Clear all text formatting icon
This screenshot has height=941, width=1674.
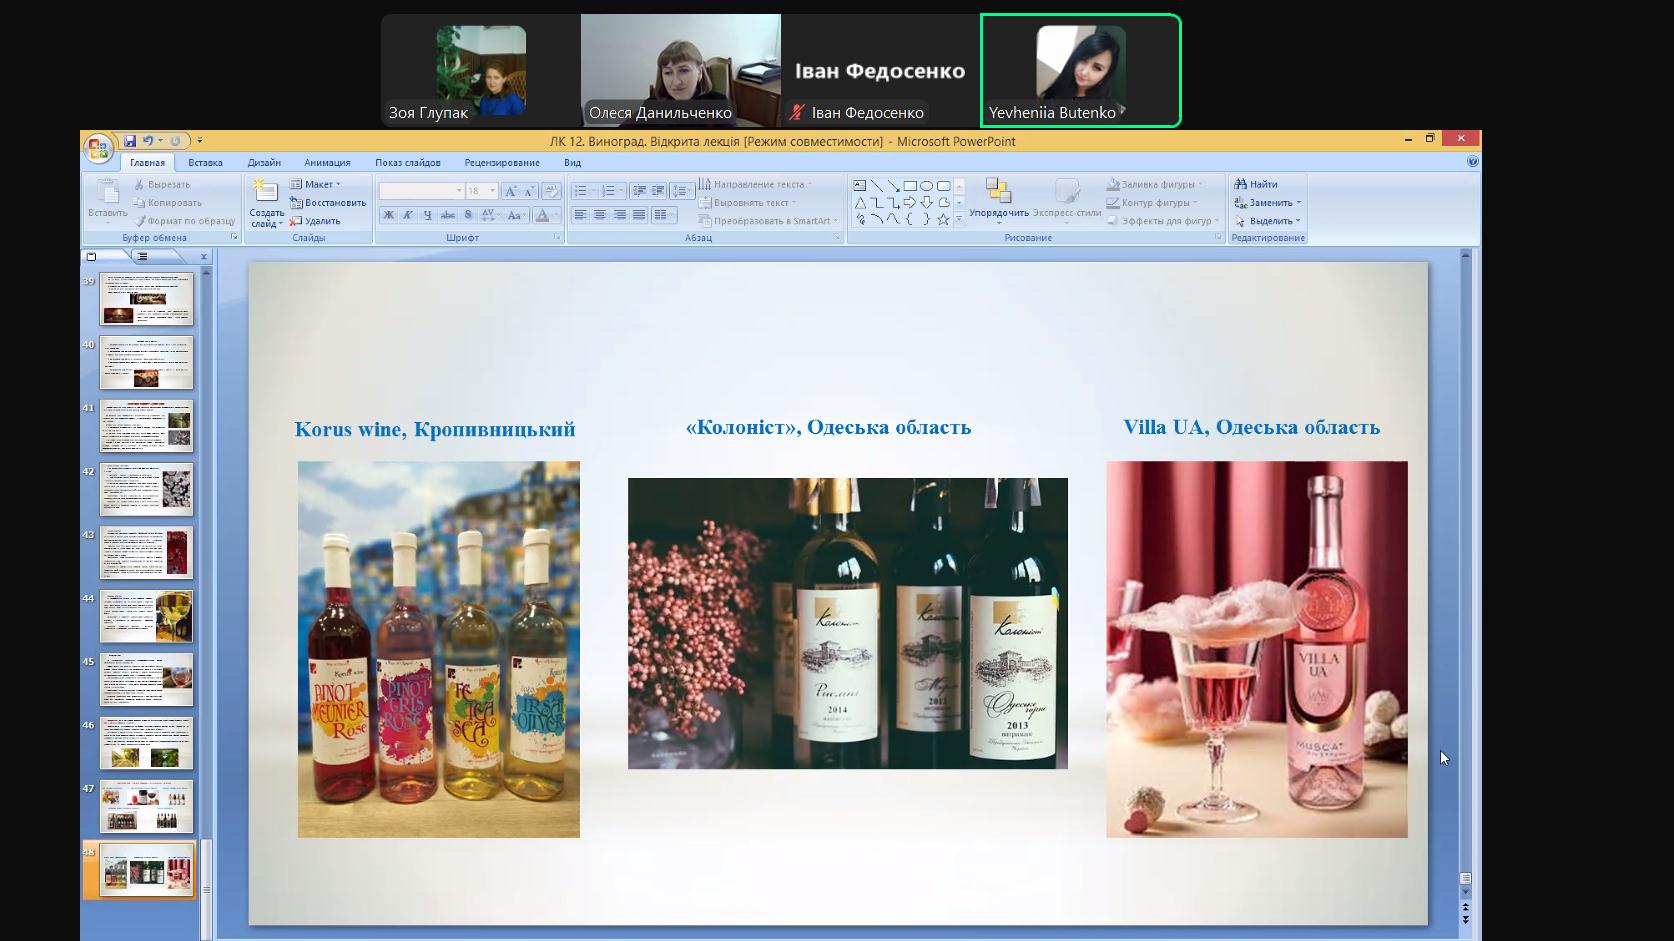click(x=551, y=190)
